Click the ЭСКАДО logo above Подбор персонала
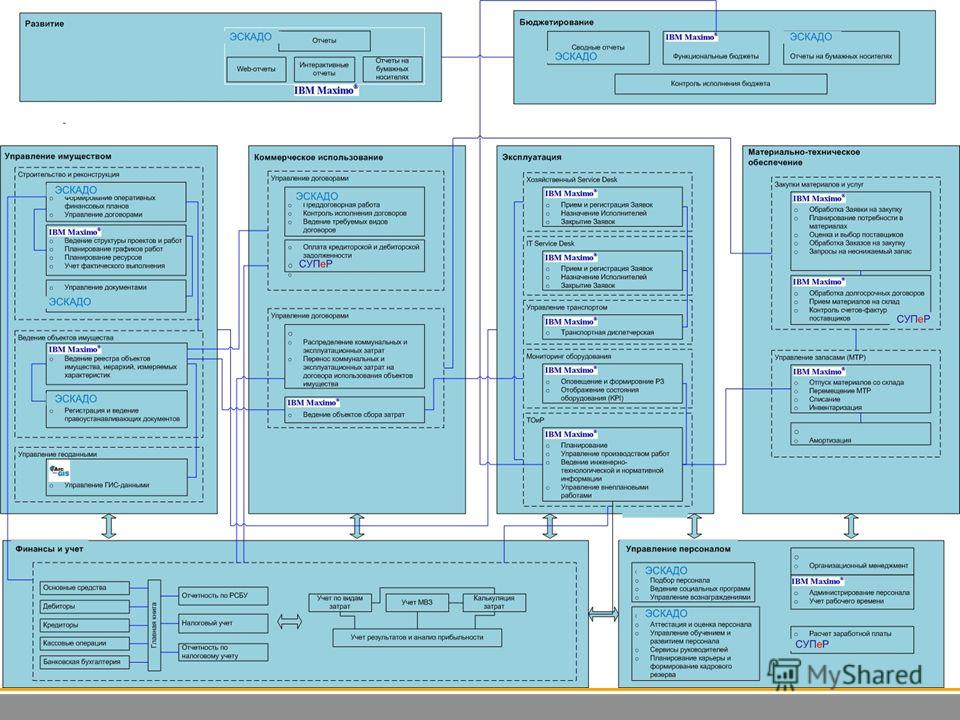This screenshot has height=720, width=960. 666,570
